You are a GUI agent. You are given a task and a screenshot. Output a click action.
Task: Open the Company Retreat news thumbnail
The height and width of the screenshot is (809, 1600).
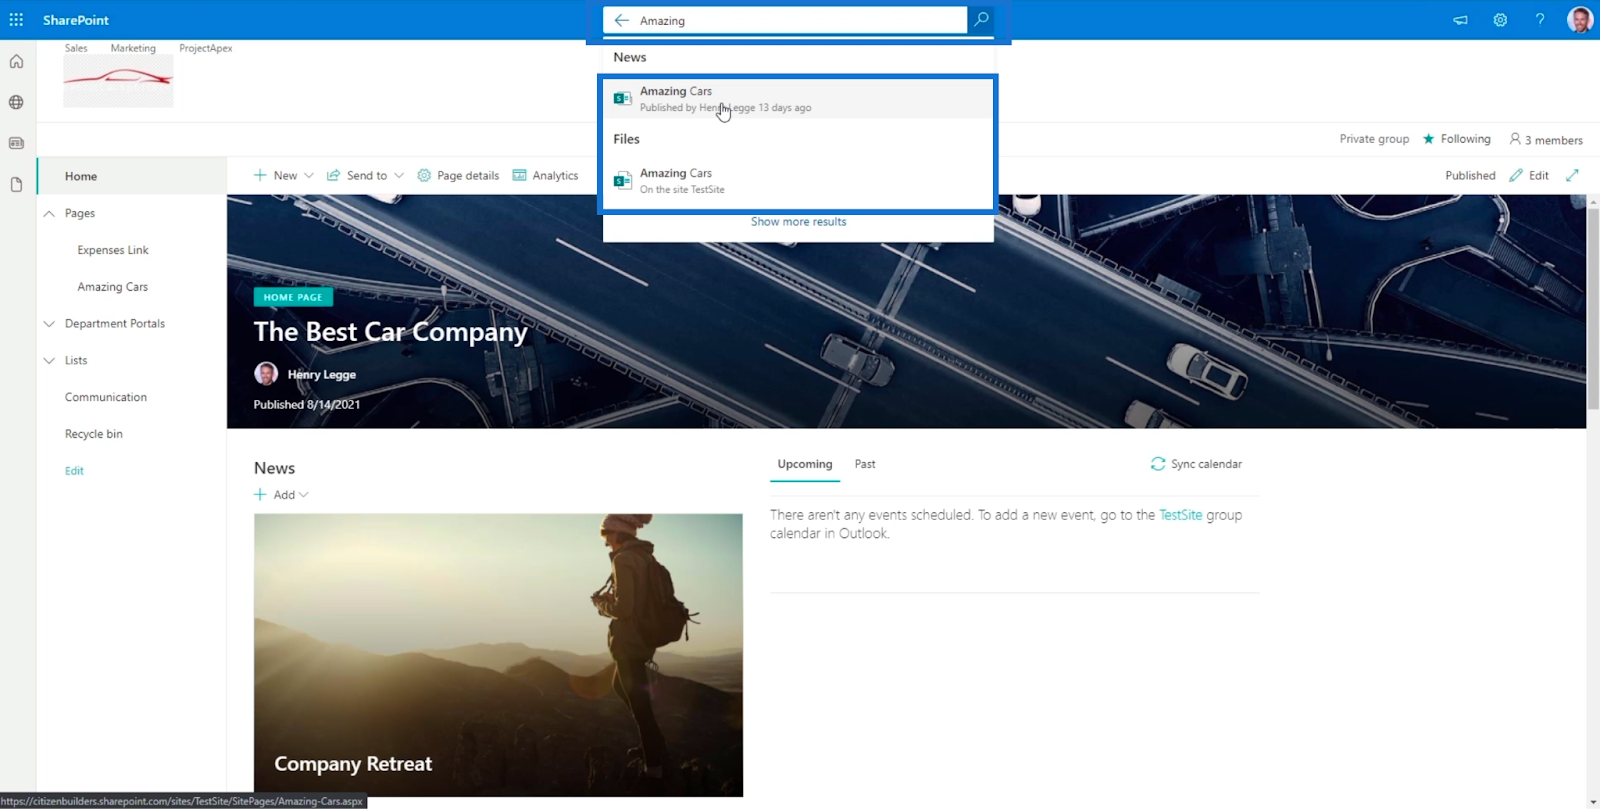point(498,655)
